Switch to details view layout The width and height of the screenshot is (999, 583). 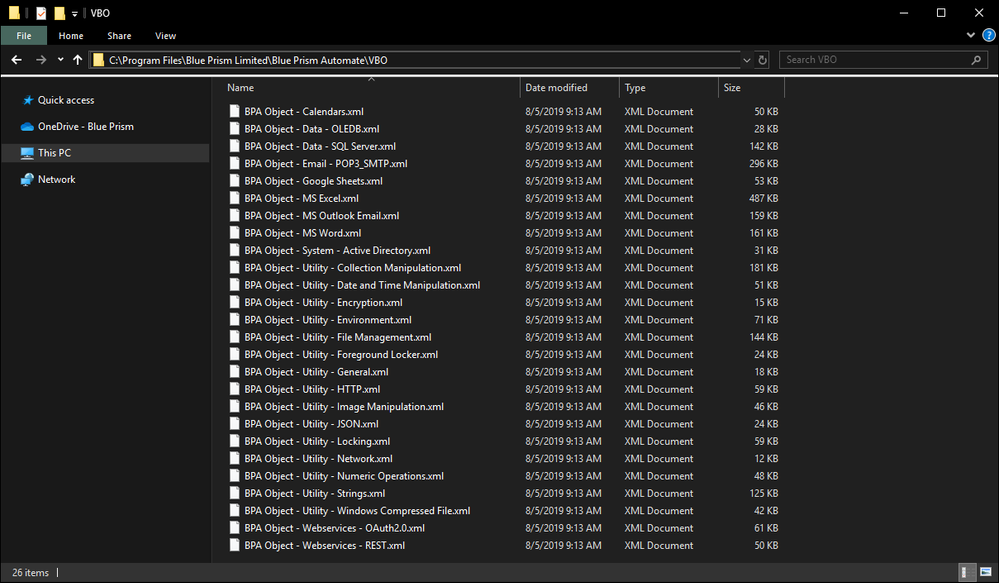pyautogui.click(x=967, y=572)
